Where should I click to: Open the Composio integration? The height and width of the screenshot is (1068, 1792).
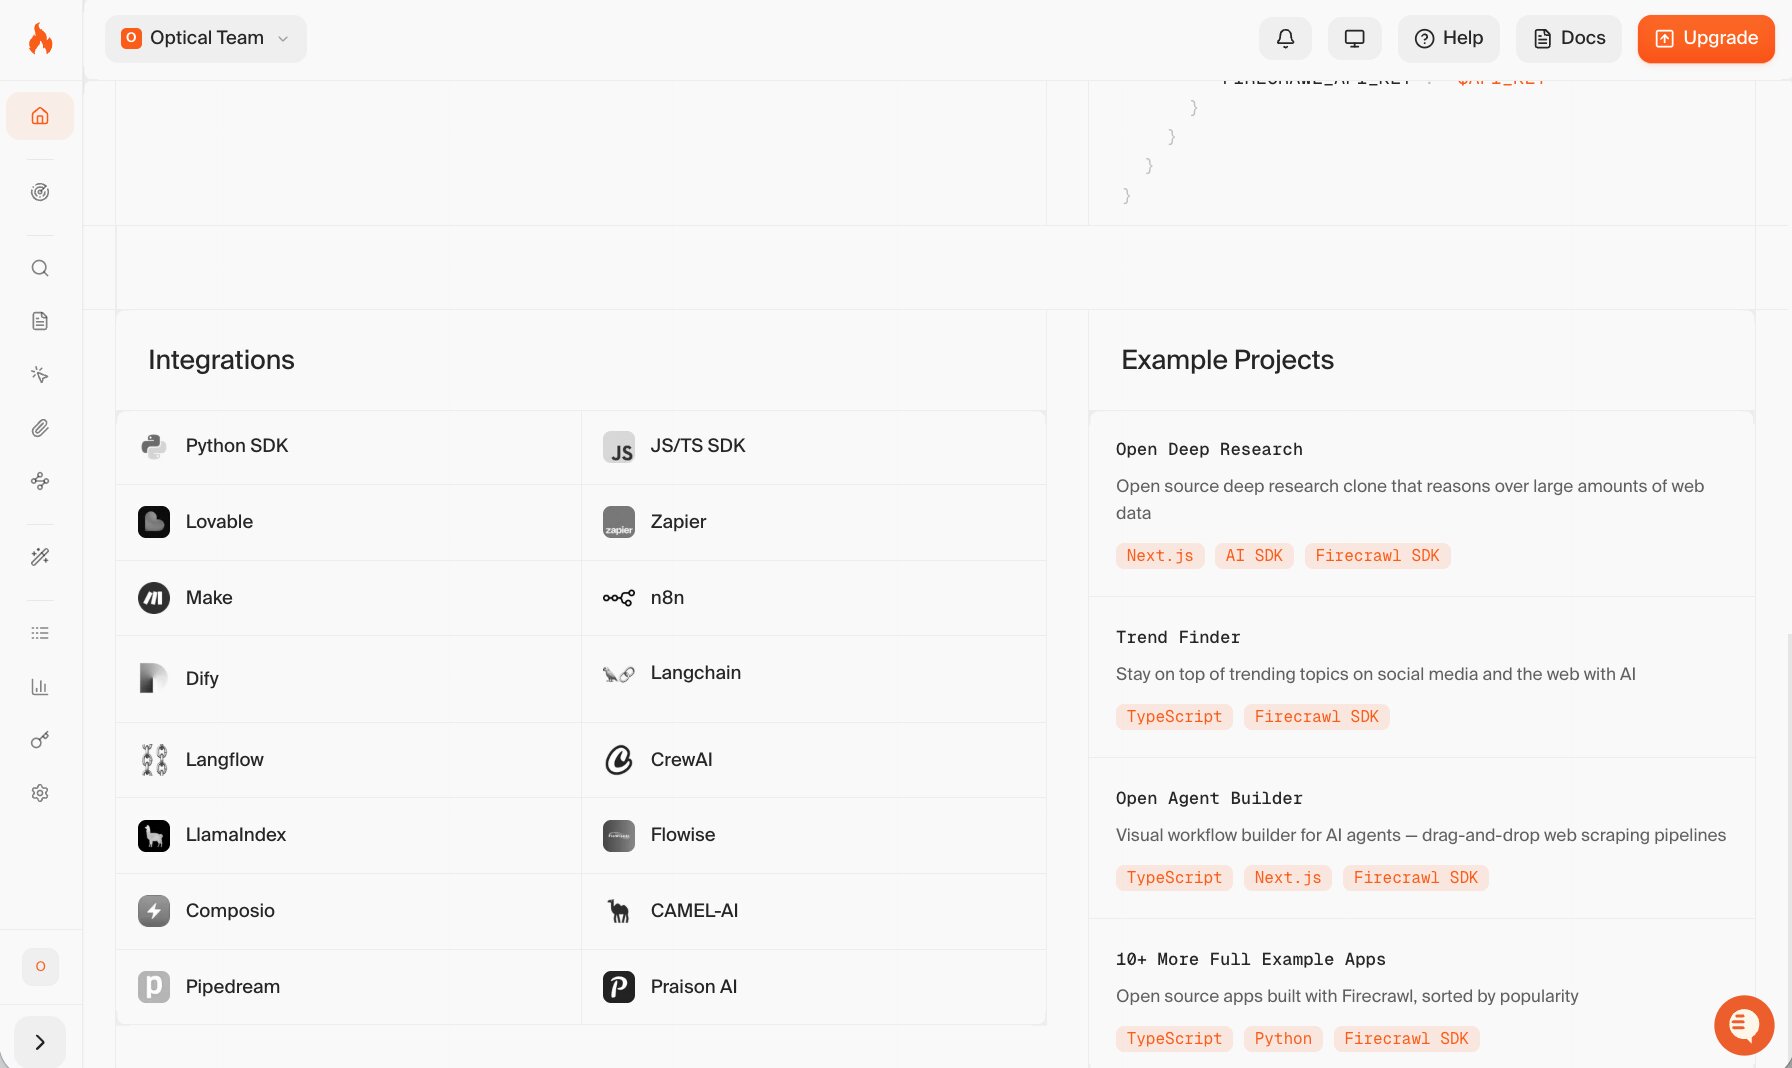click(x=349, y=911)
